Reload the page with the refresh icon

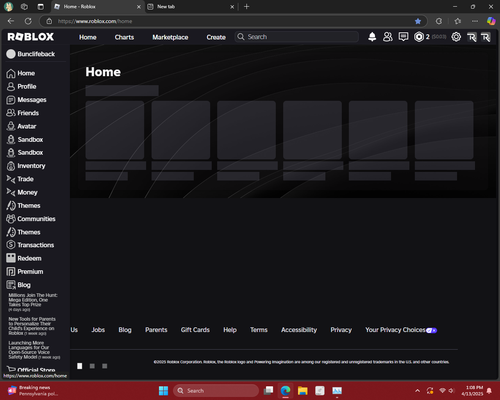[28, 21]
